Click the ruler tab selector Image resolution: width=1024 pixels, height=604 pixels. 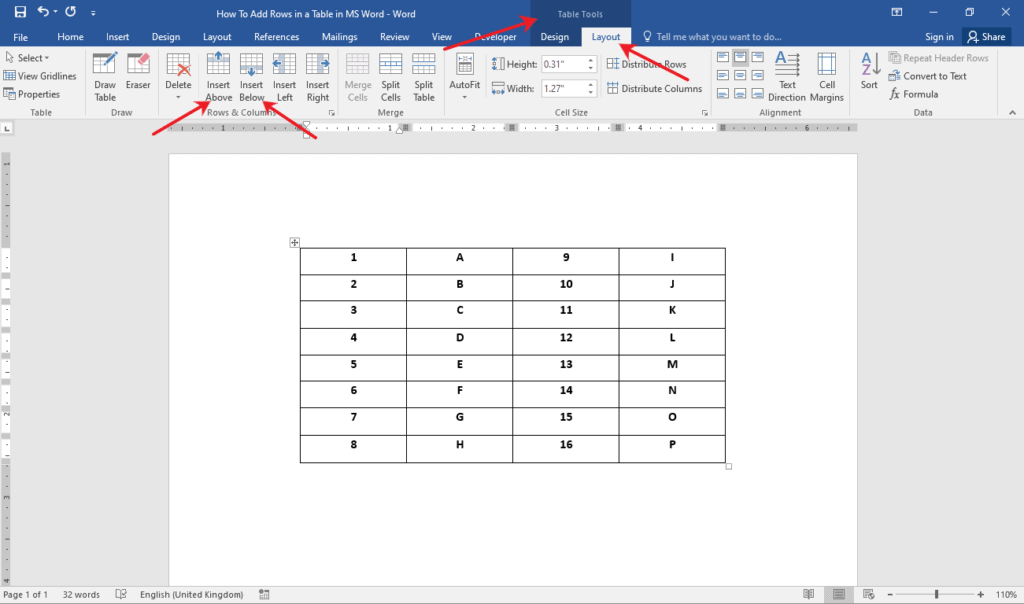7,129
